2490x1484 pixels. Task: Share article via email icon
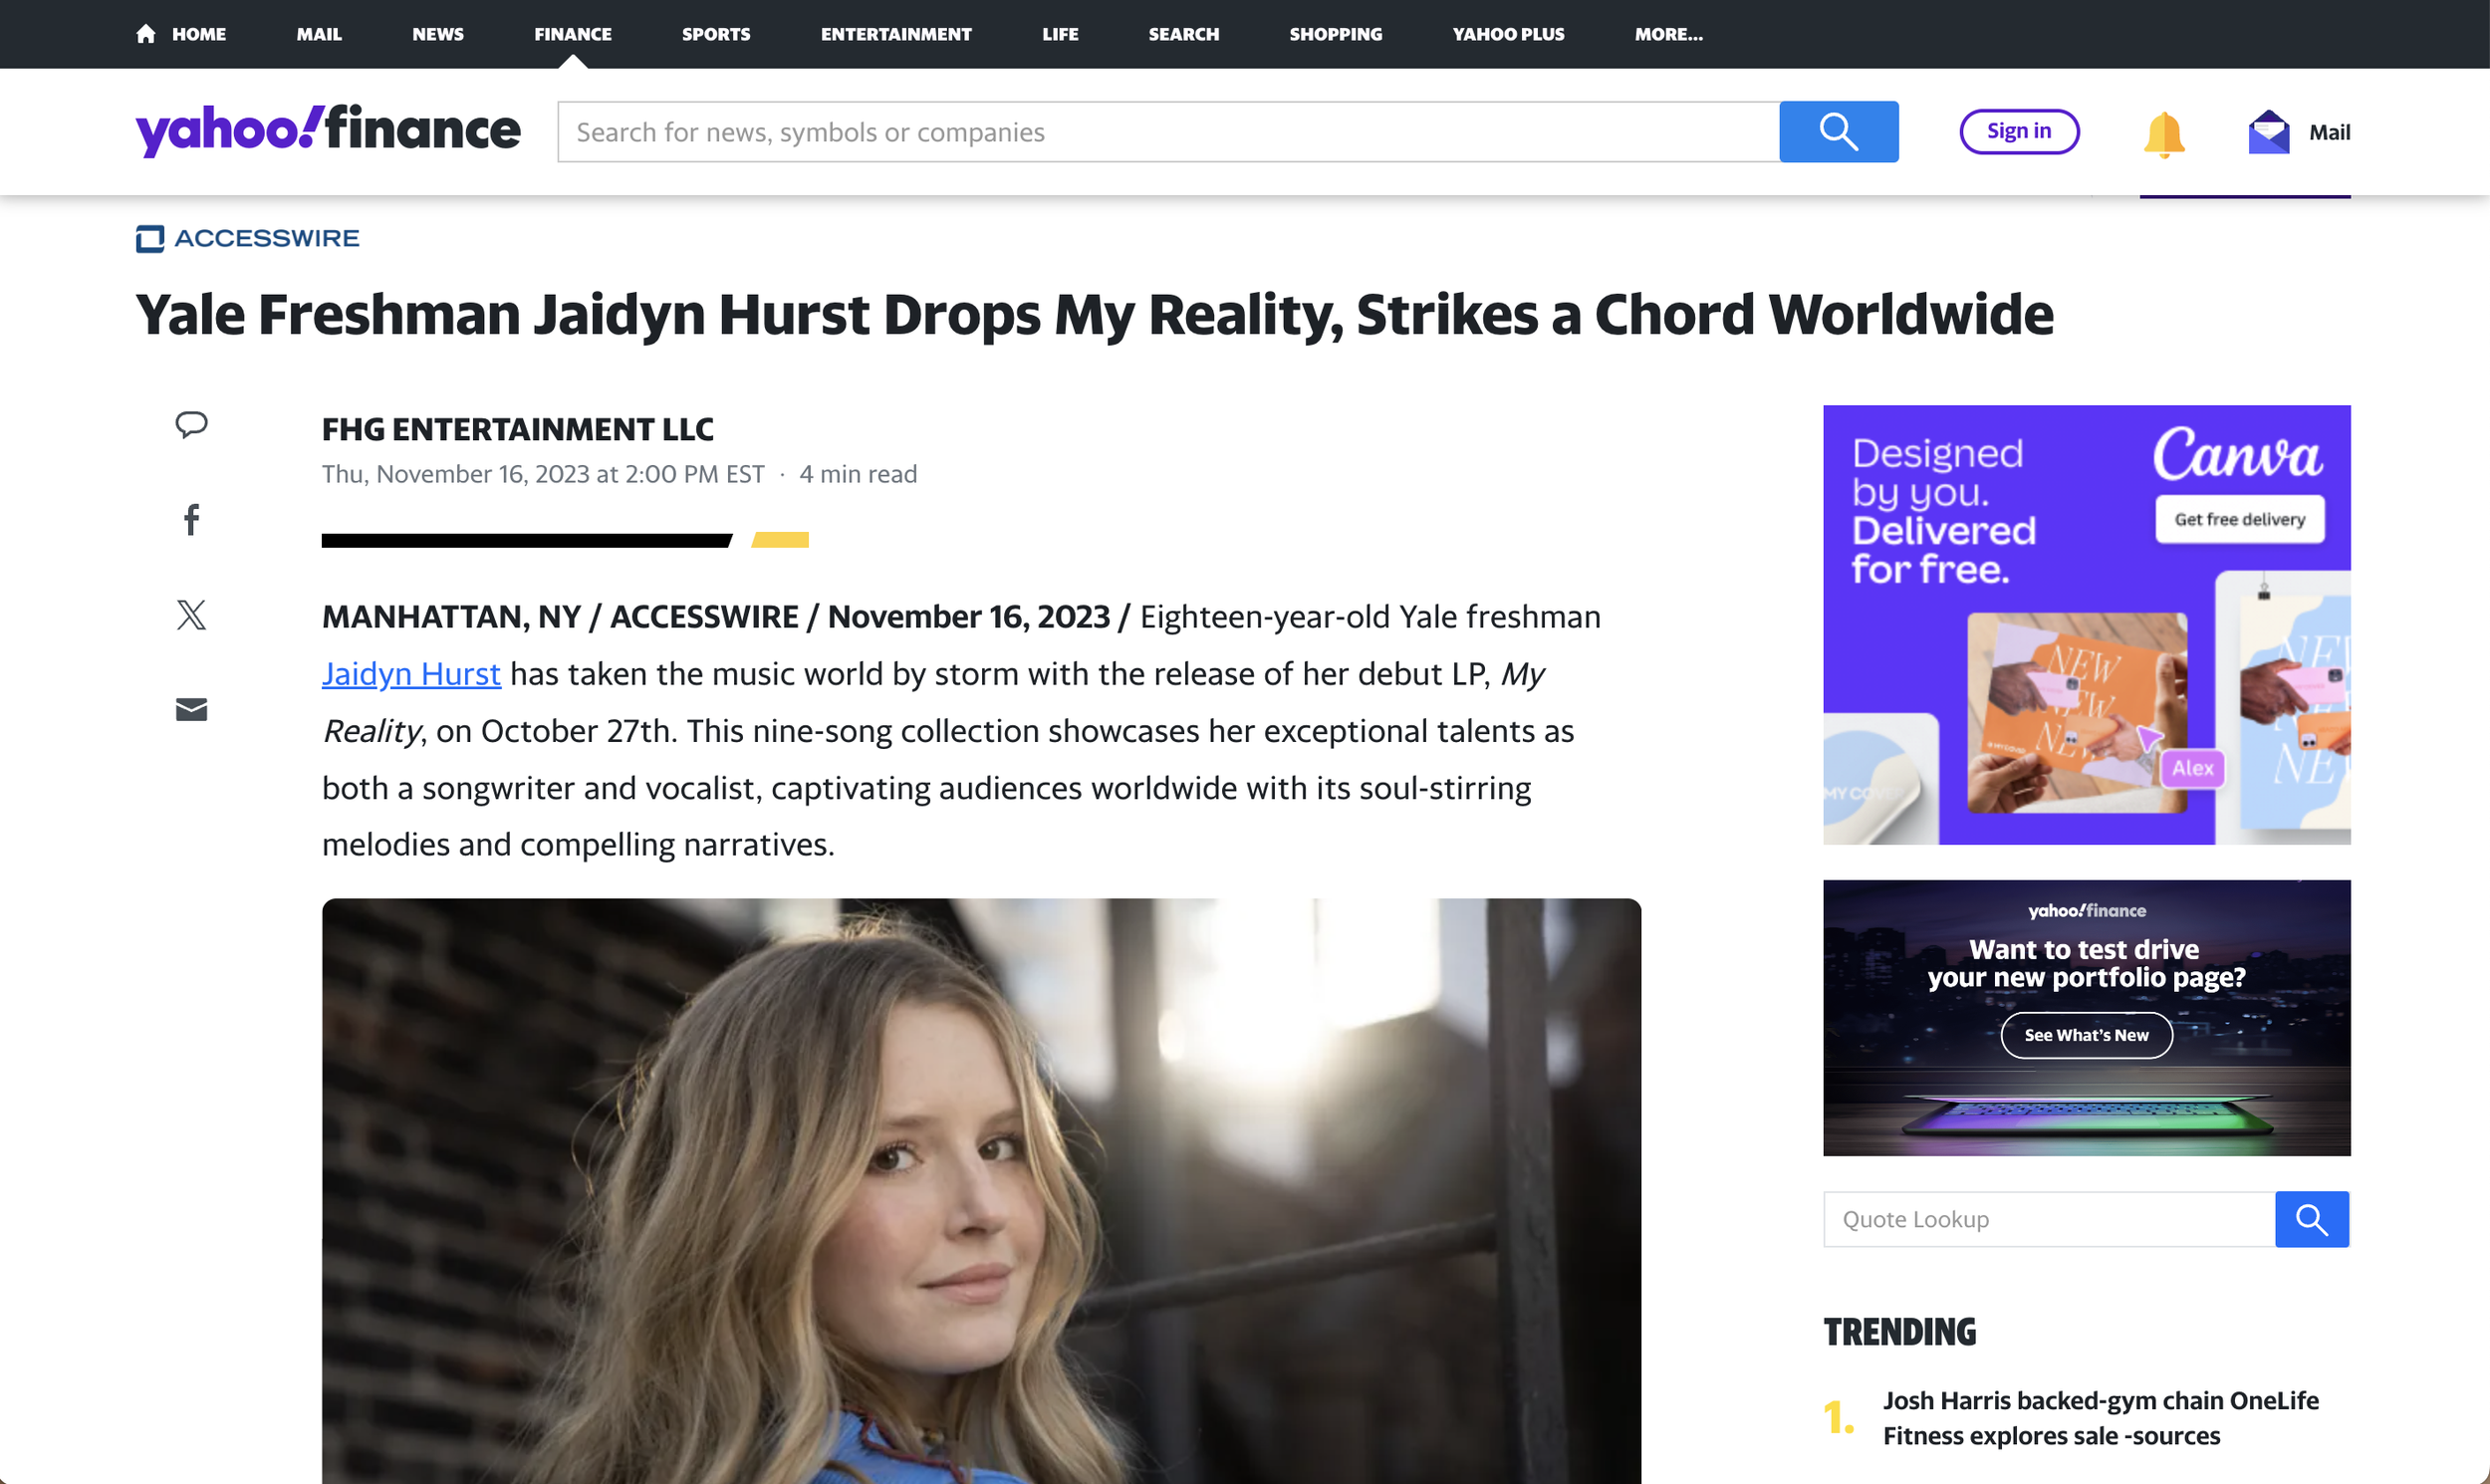191,709
